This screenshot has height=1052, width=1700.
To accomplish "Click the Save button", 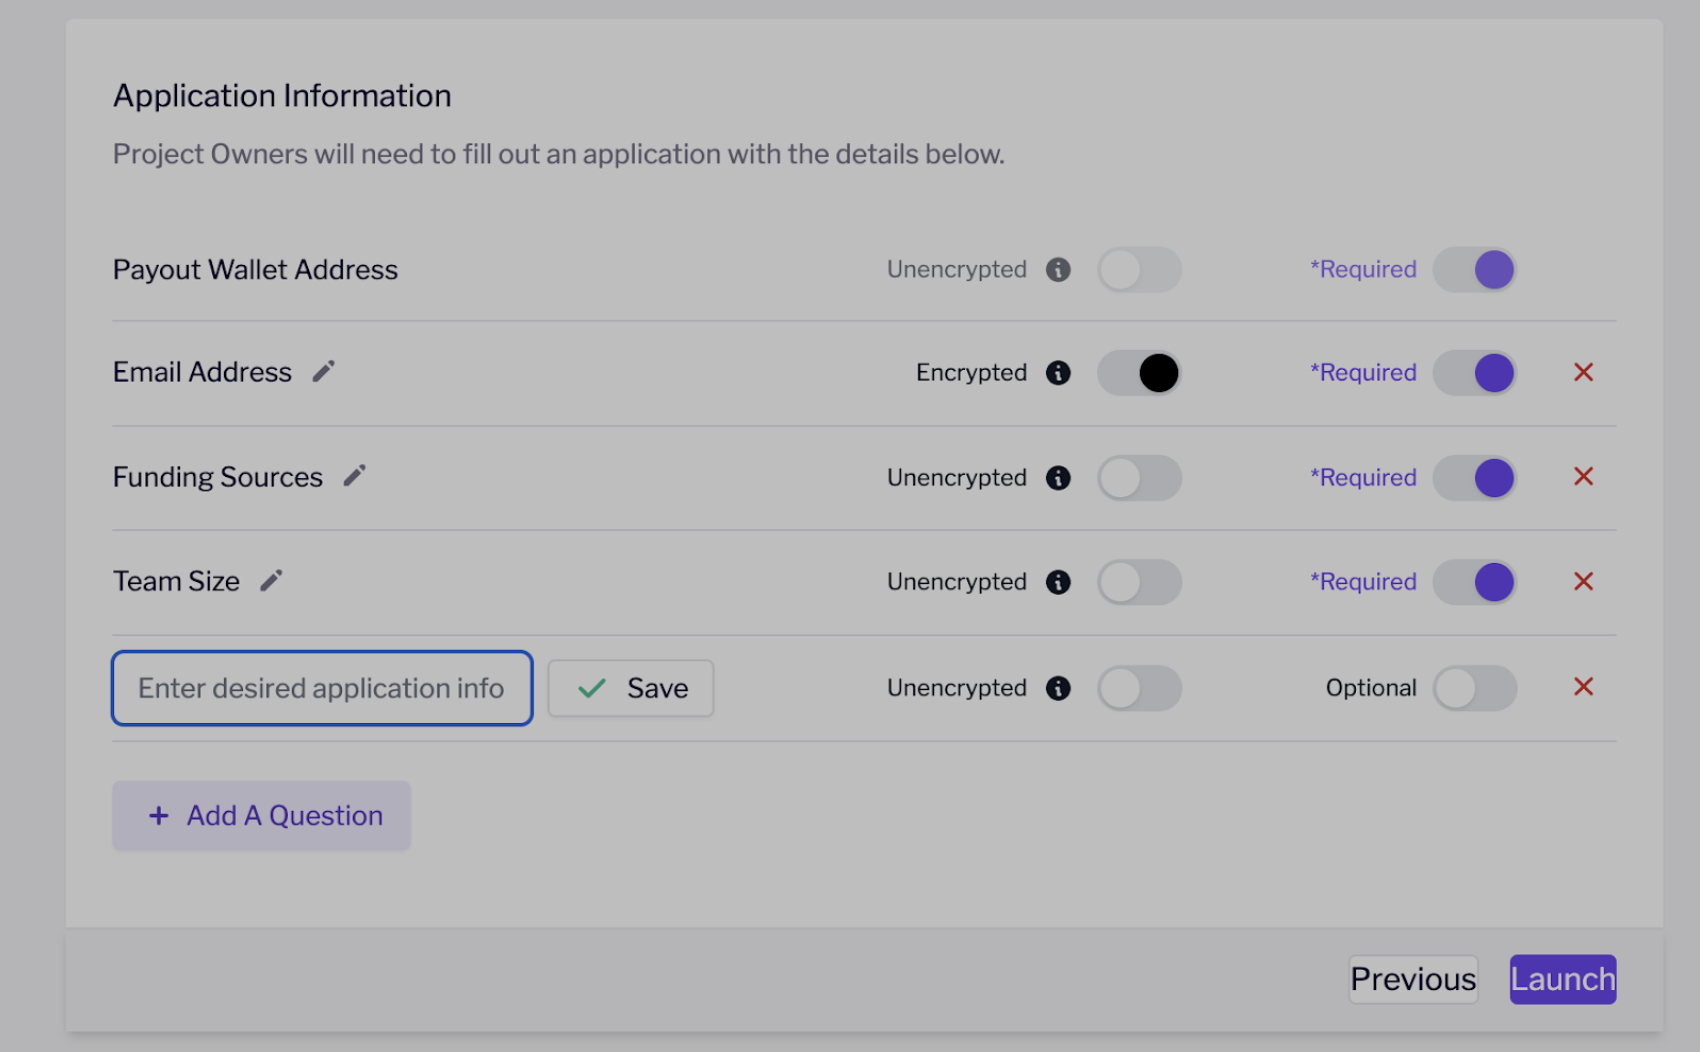I will 631,688.
